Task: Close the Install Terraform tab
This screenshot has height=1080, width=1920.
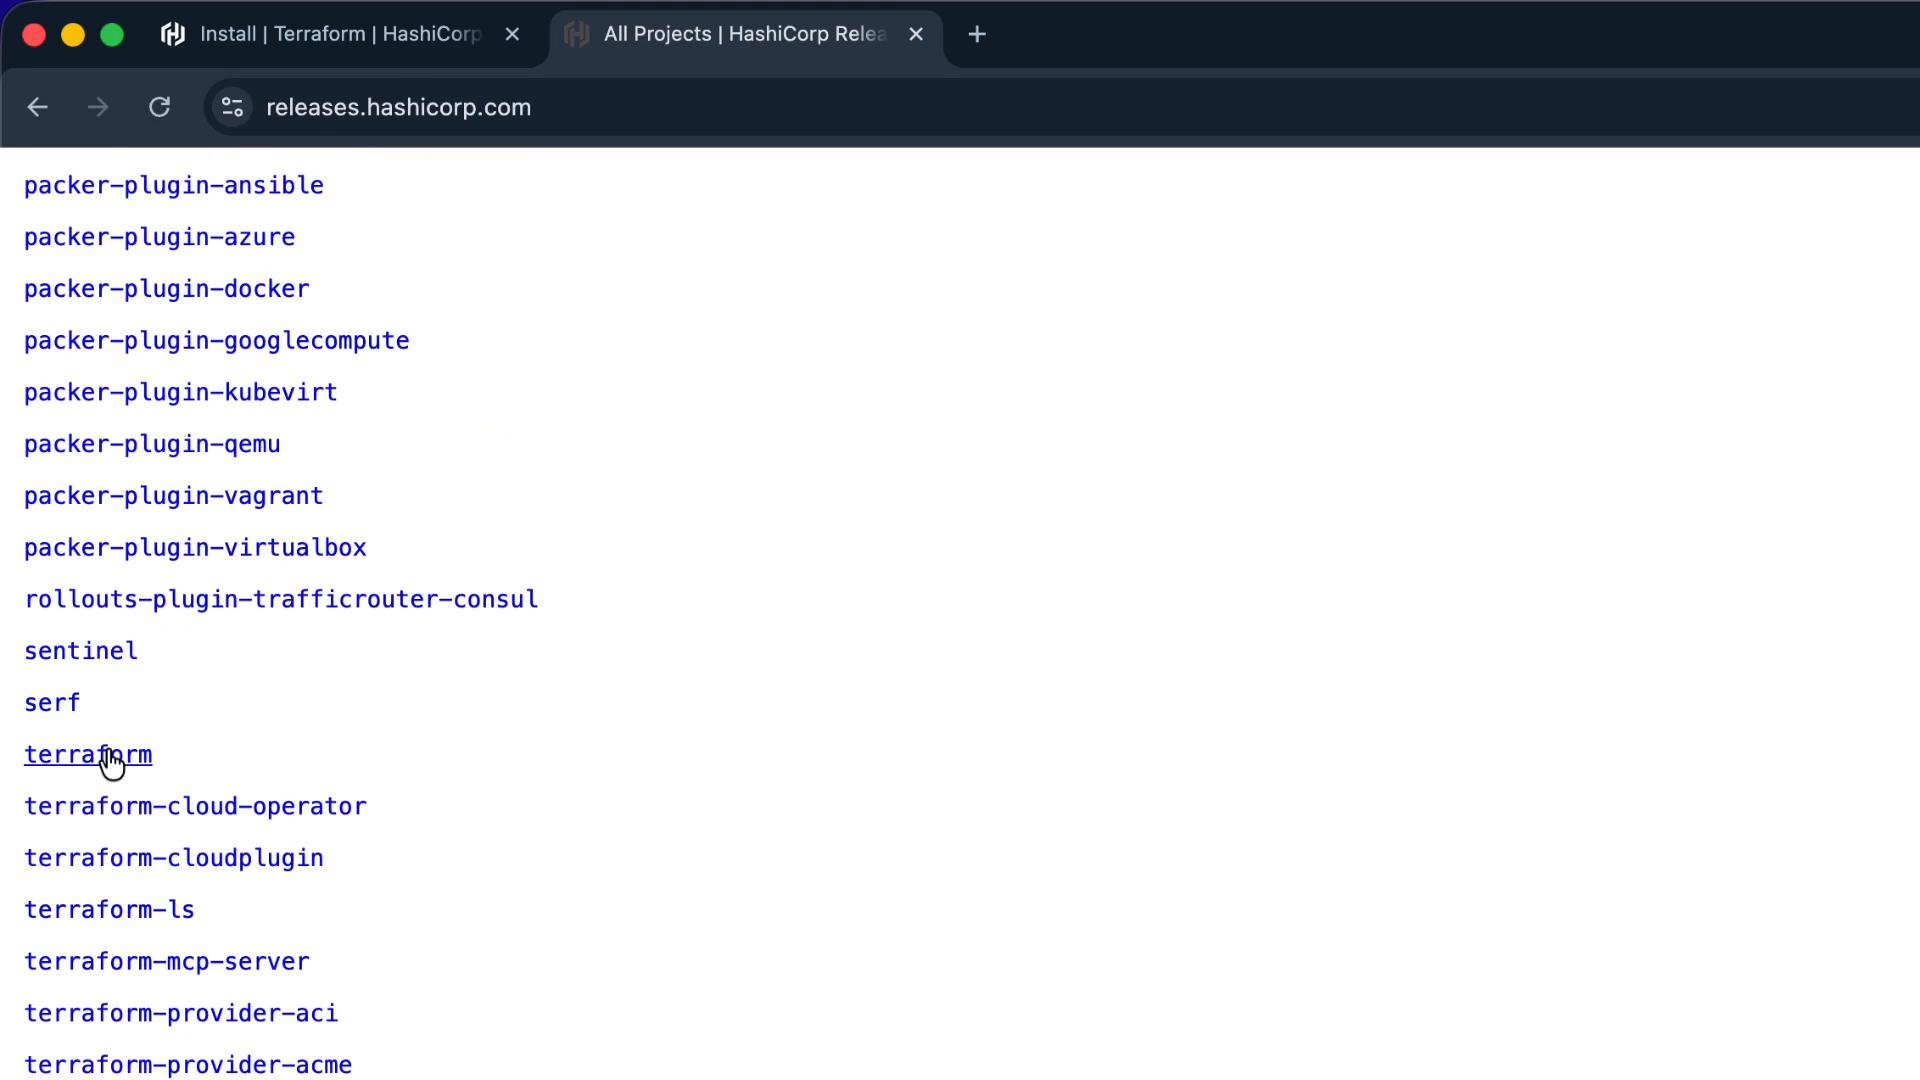Action: [x=513, y=35]
